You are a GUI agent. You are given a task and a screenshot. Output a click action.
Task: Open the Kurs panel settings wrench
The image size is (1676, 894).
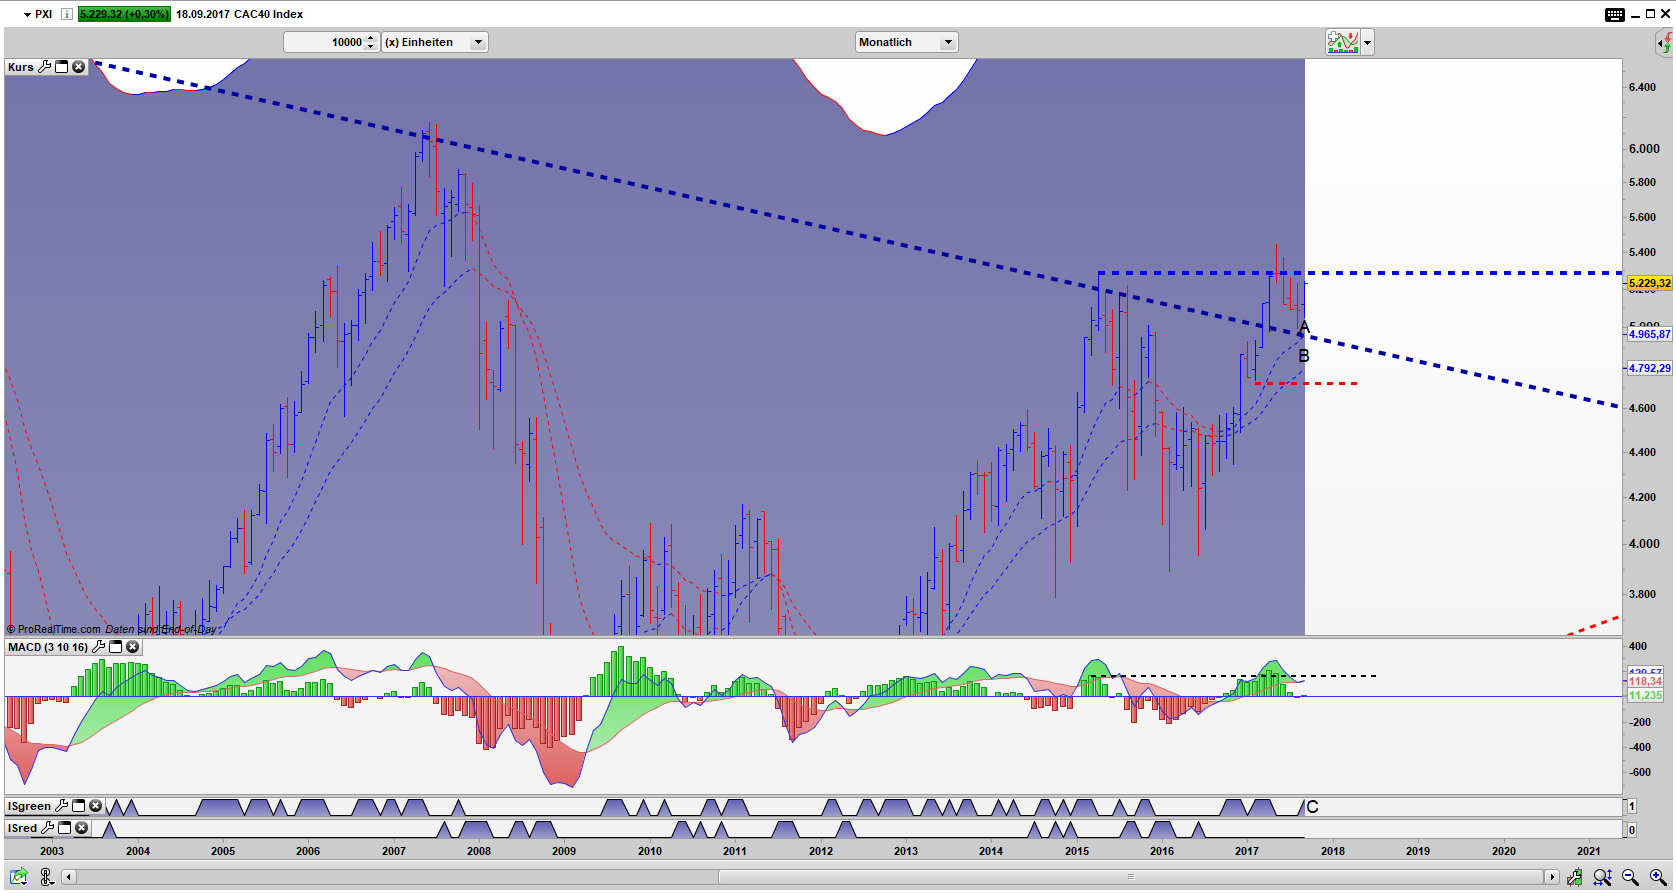click(44, 67)
